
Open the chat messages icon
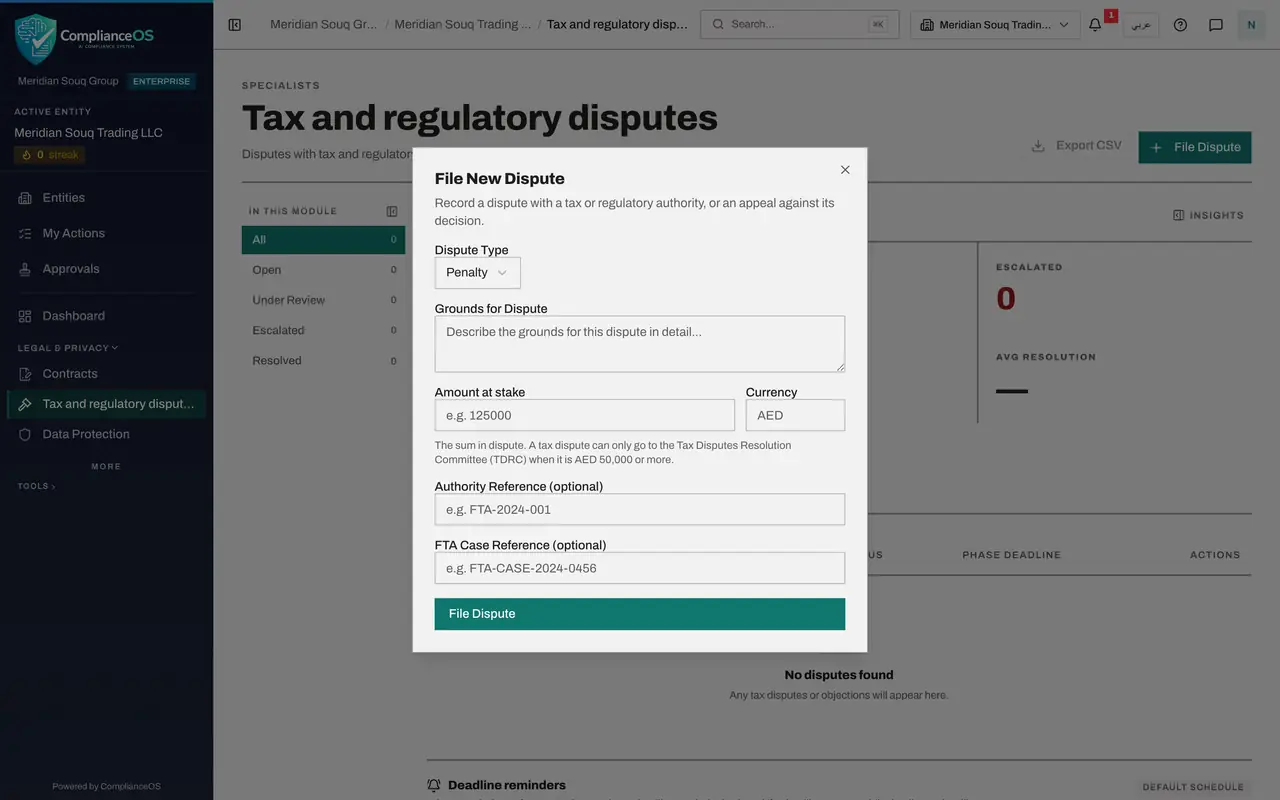[1216, 25]
